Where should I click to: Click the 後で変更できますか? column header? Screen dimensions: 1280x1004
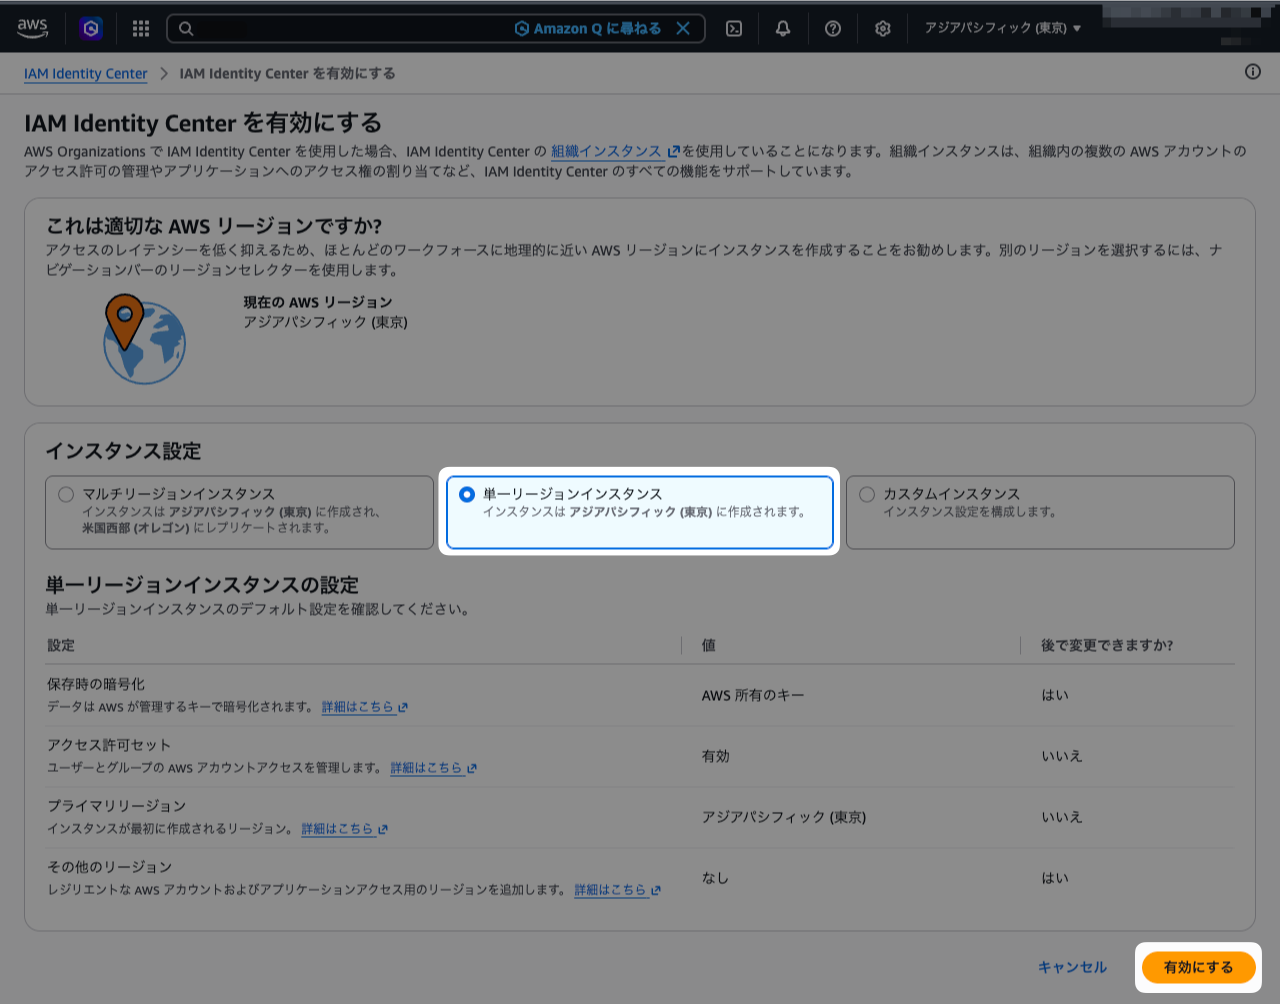(1107, 645)
